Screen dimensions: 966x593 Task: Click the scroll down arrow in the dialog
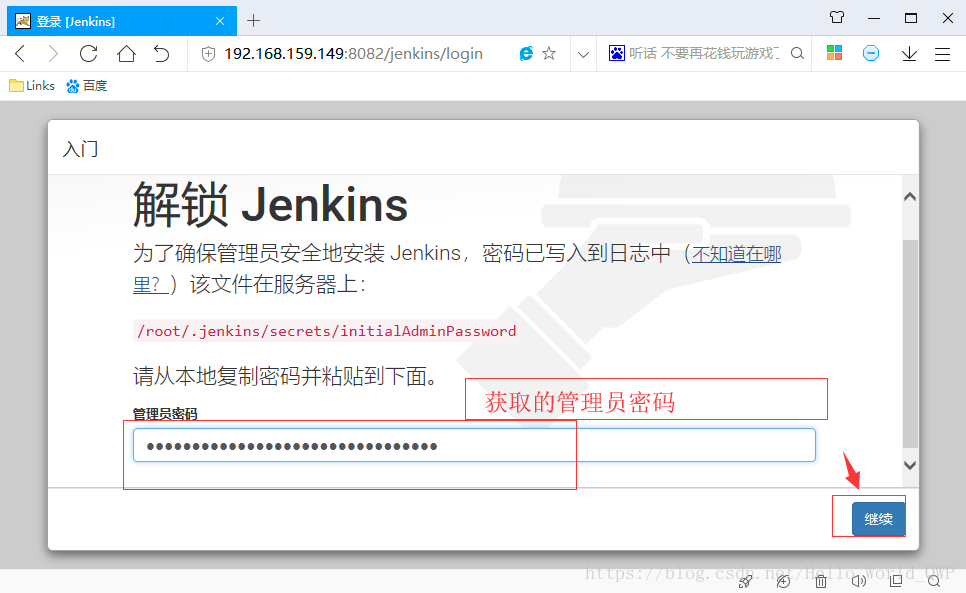(x=910, y=466)
